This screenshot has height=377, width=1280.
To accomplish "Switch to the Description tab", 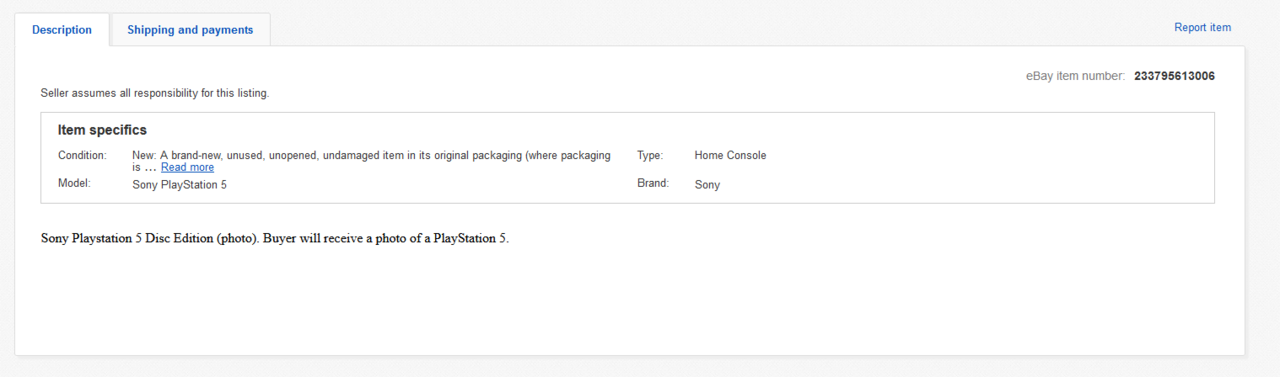I will (x=62, y=30).
